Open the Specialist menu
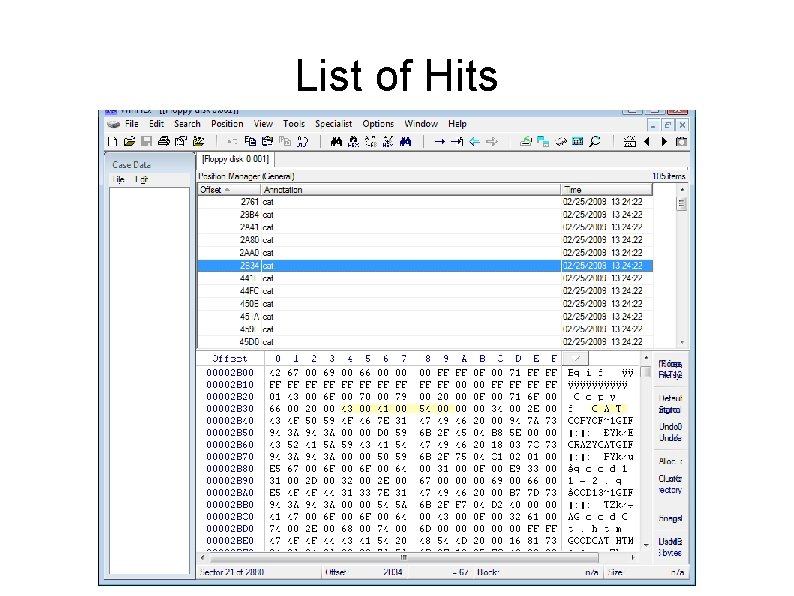Screen dimensions: 794x596 click(333, 124)
